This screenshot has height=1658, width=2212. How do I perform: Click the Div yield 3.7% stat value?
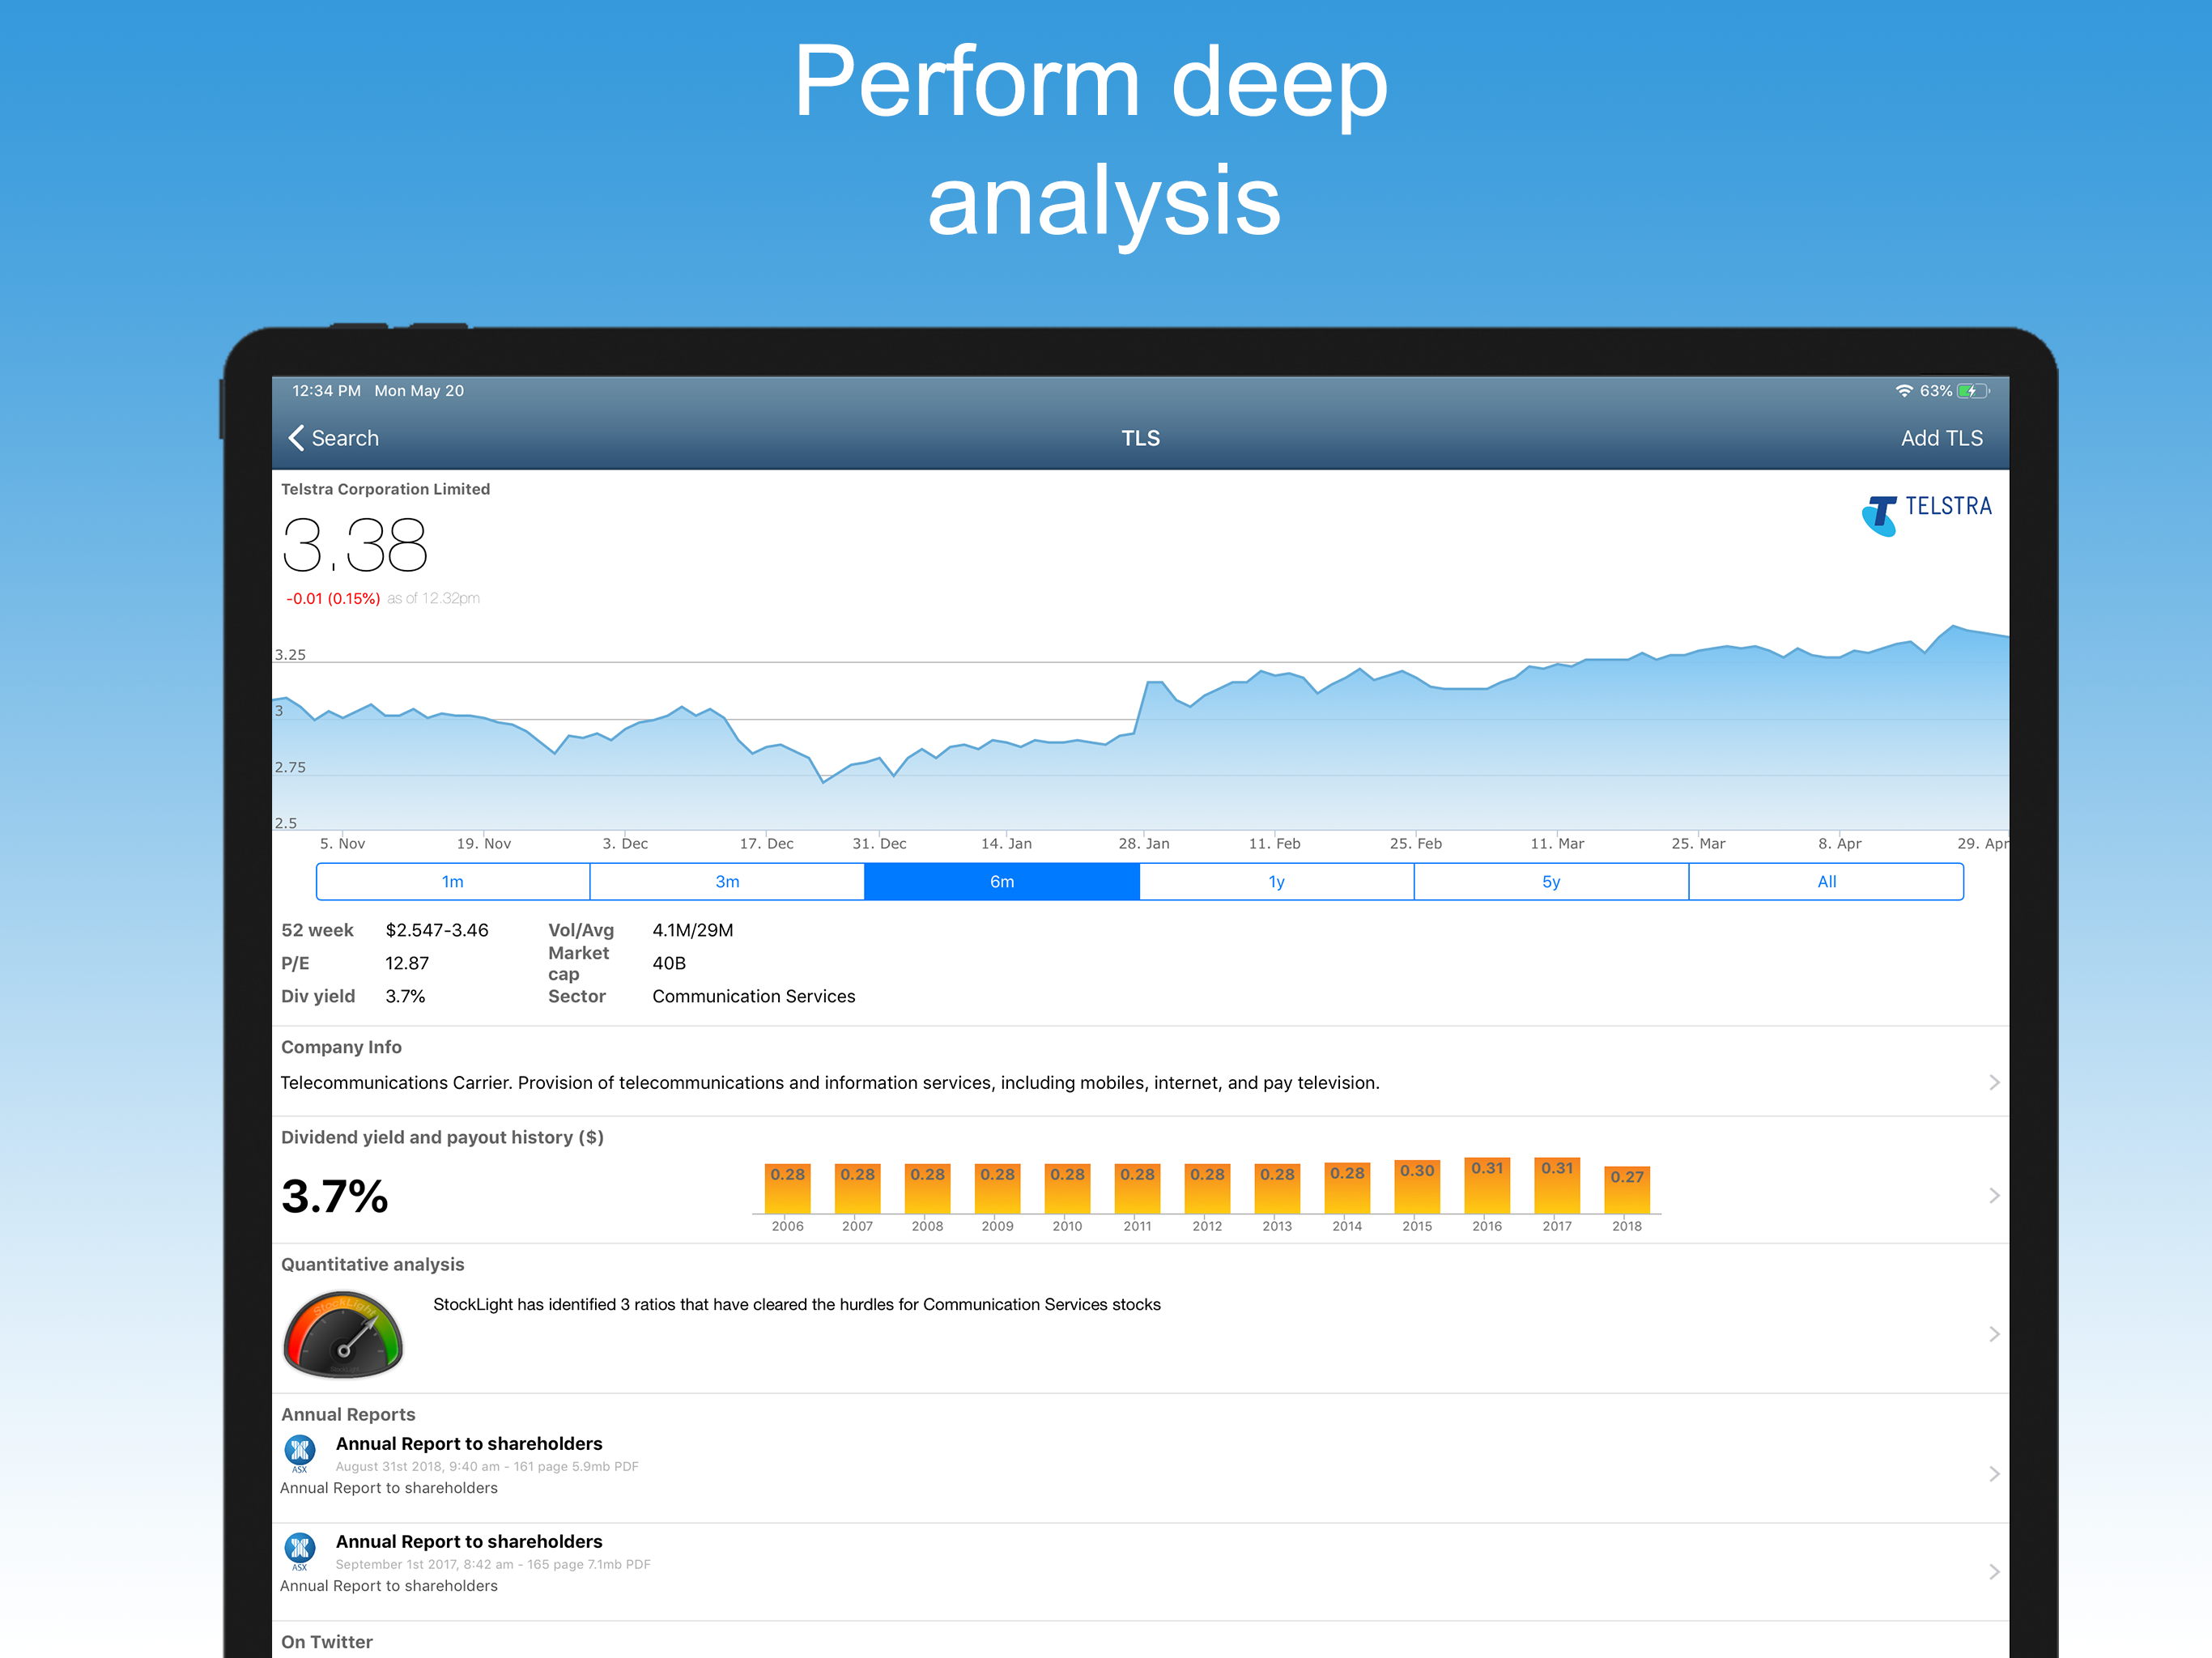pos(405,996)
